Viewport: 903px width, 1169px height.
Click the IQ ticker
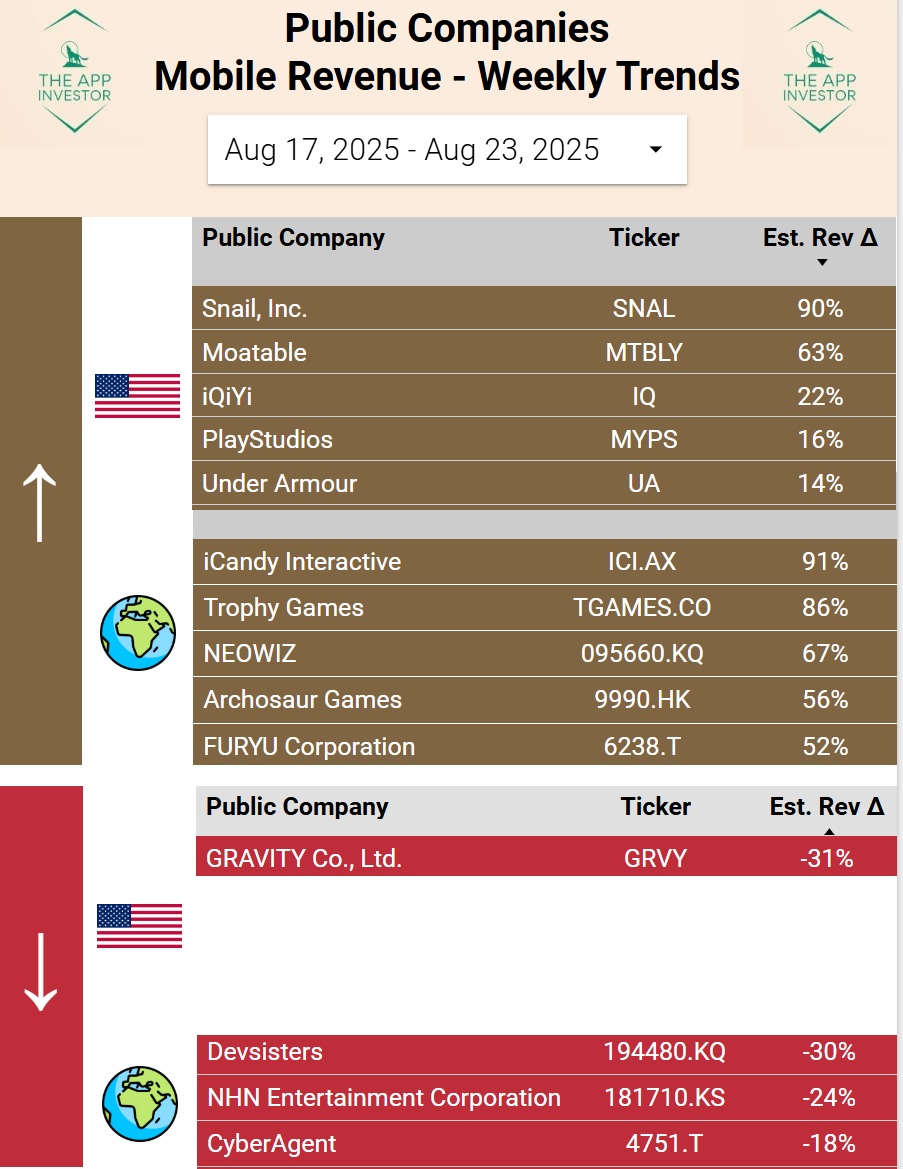(x=644, y=396)
